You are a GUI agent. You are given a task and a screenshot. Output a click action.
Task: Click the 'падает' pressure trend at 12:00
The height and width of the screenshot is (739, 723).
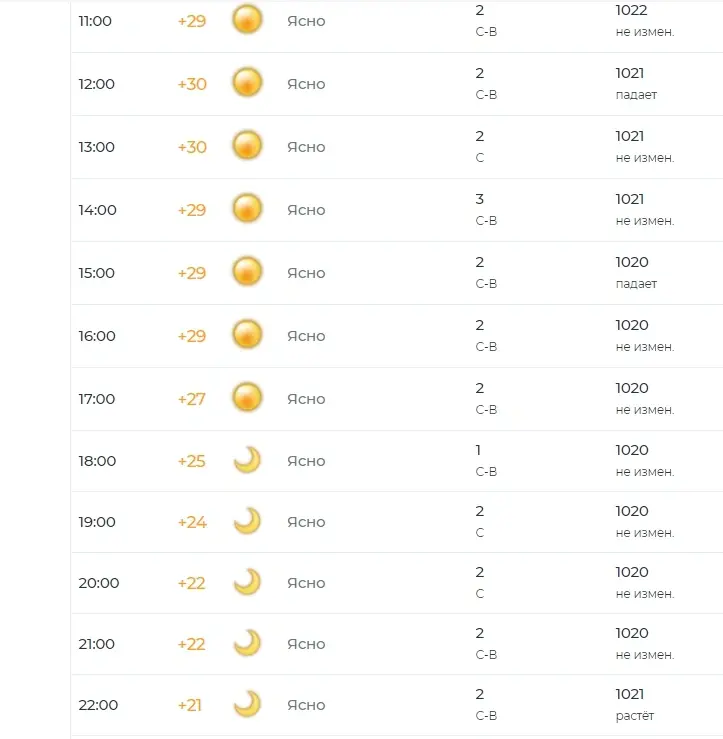(637, 95)
